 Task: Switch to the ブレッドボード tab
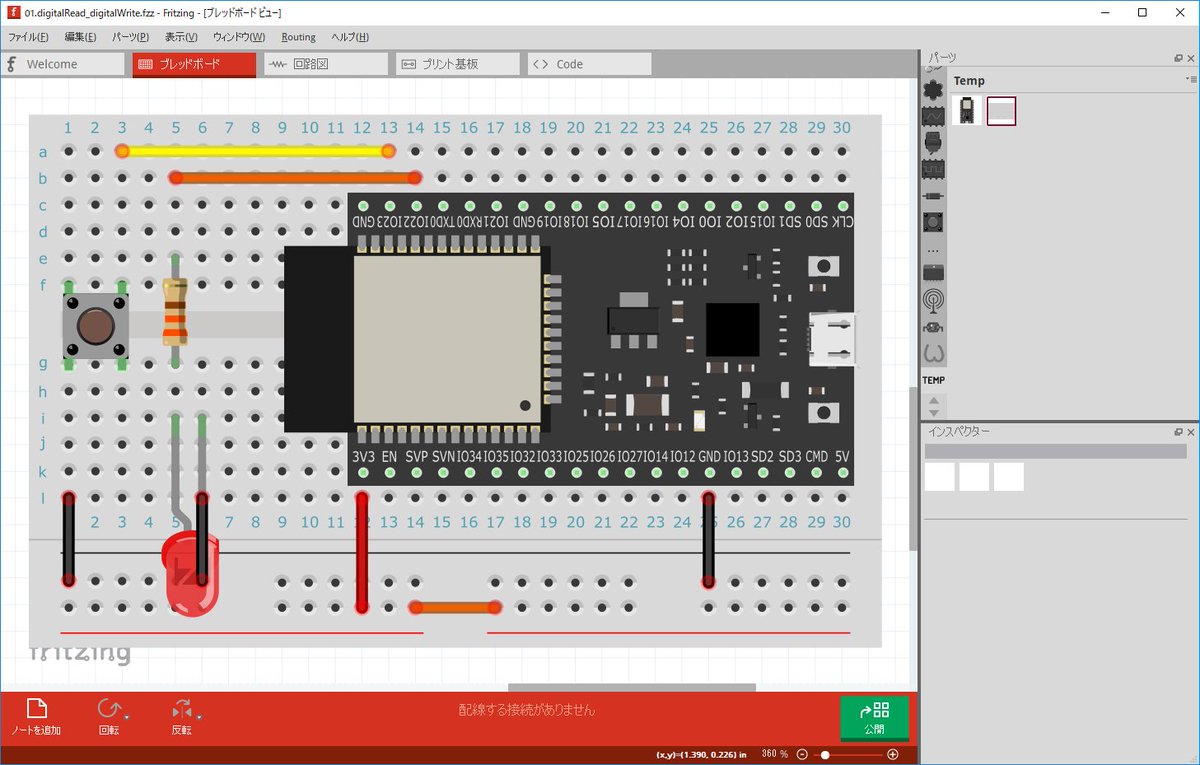[x=194, y=64]
